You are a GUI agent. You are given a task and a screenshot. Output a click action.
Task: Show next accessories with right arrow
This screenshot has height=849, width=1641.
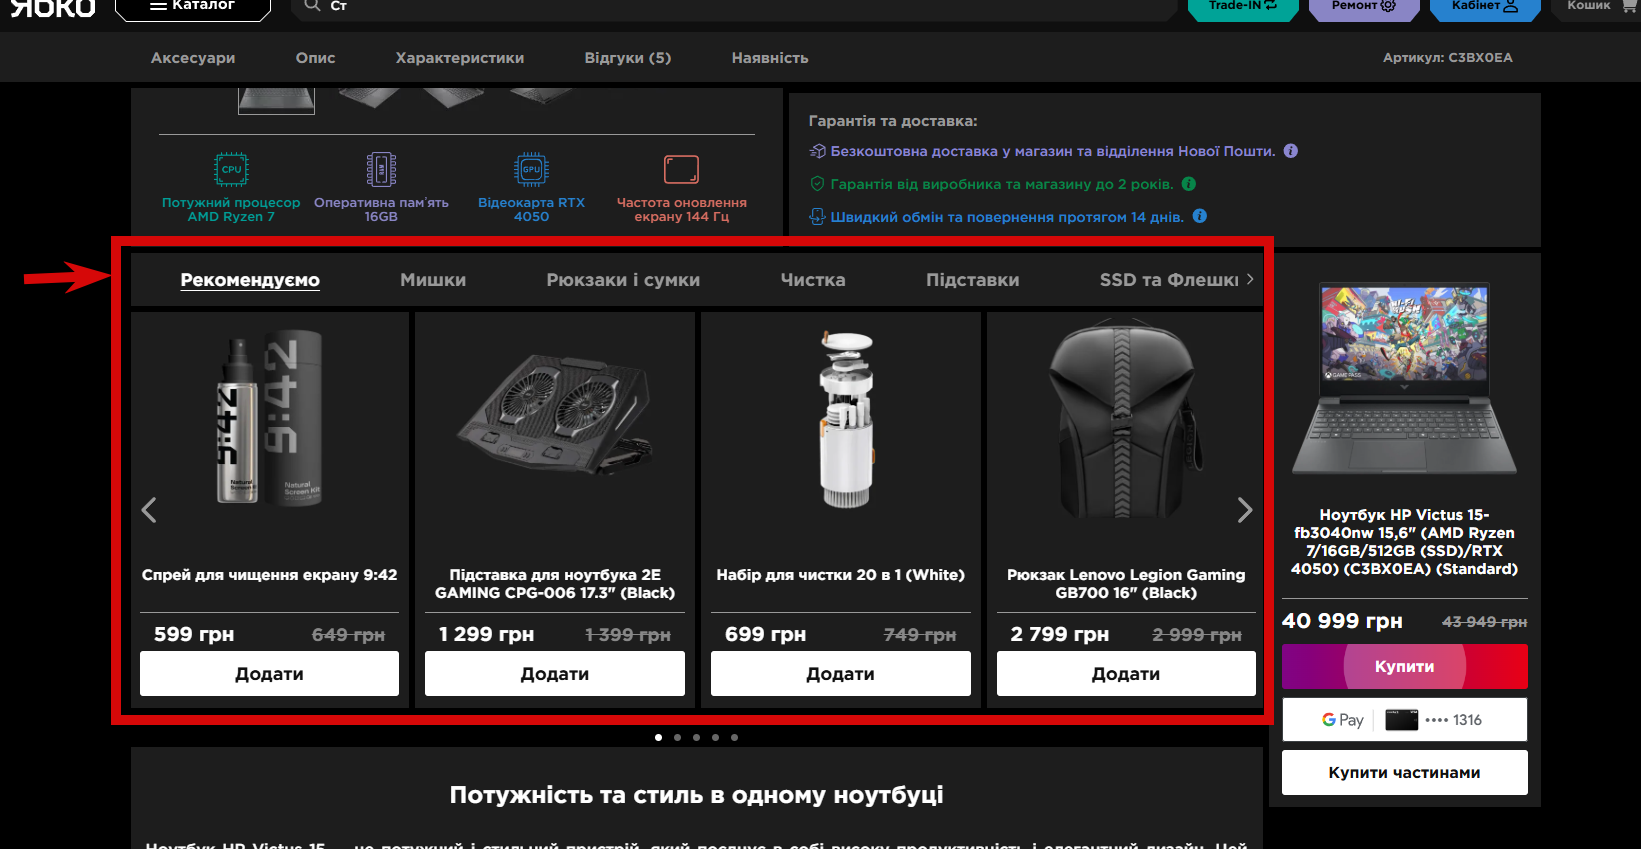tap(1245, 510)
